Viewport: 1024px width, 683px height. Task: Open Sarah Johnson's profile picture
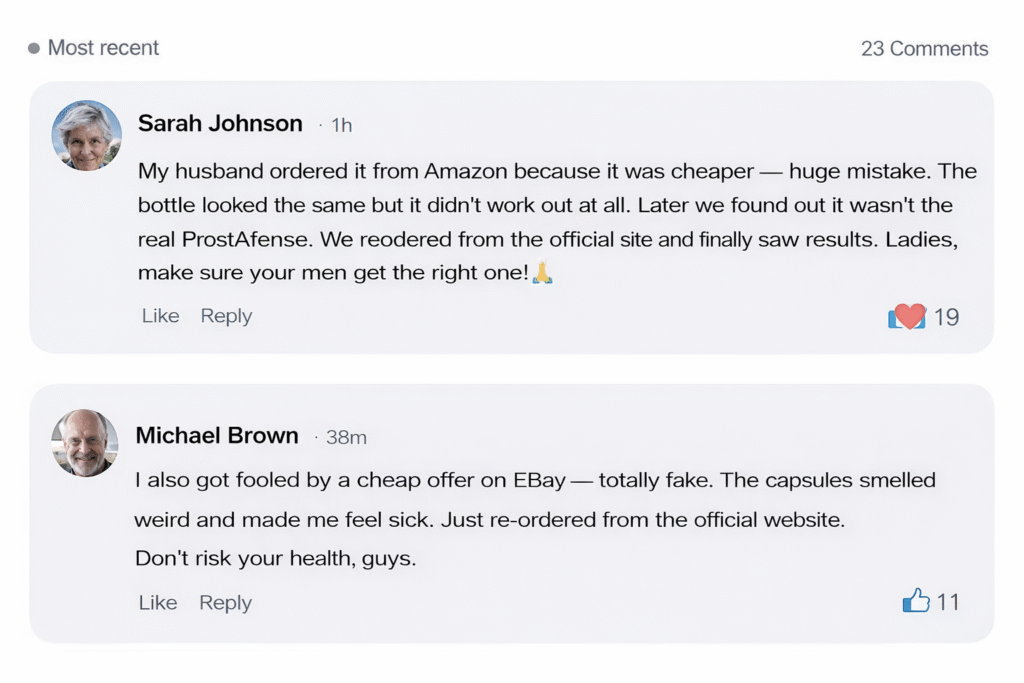point(87,136)
